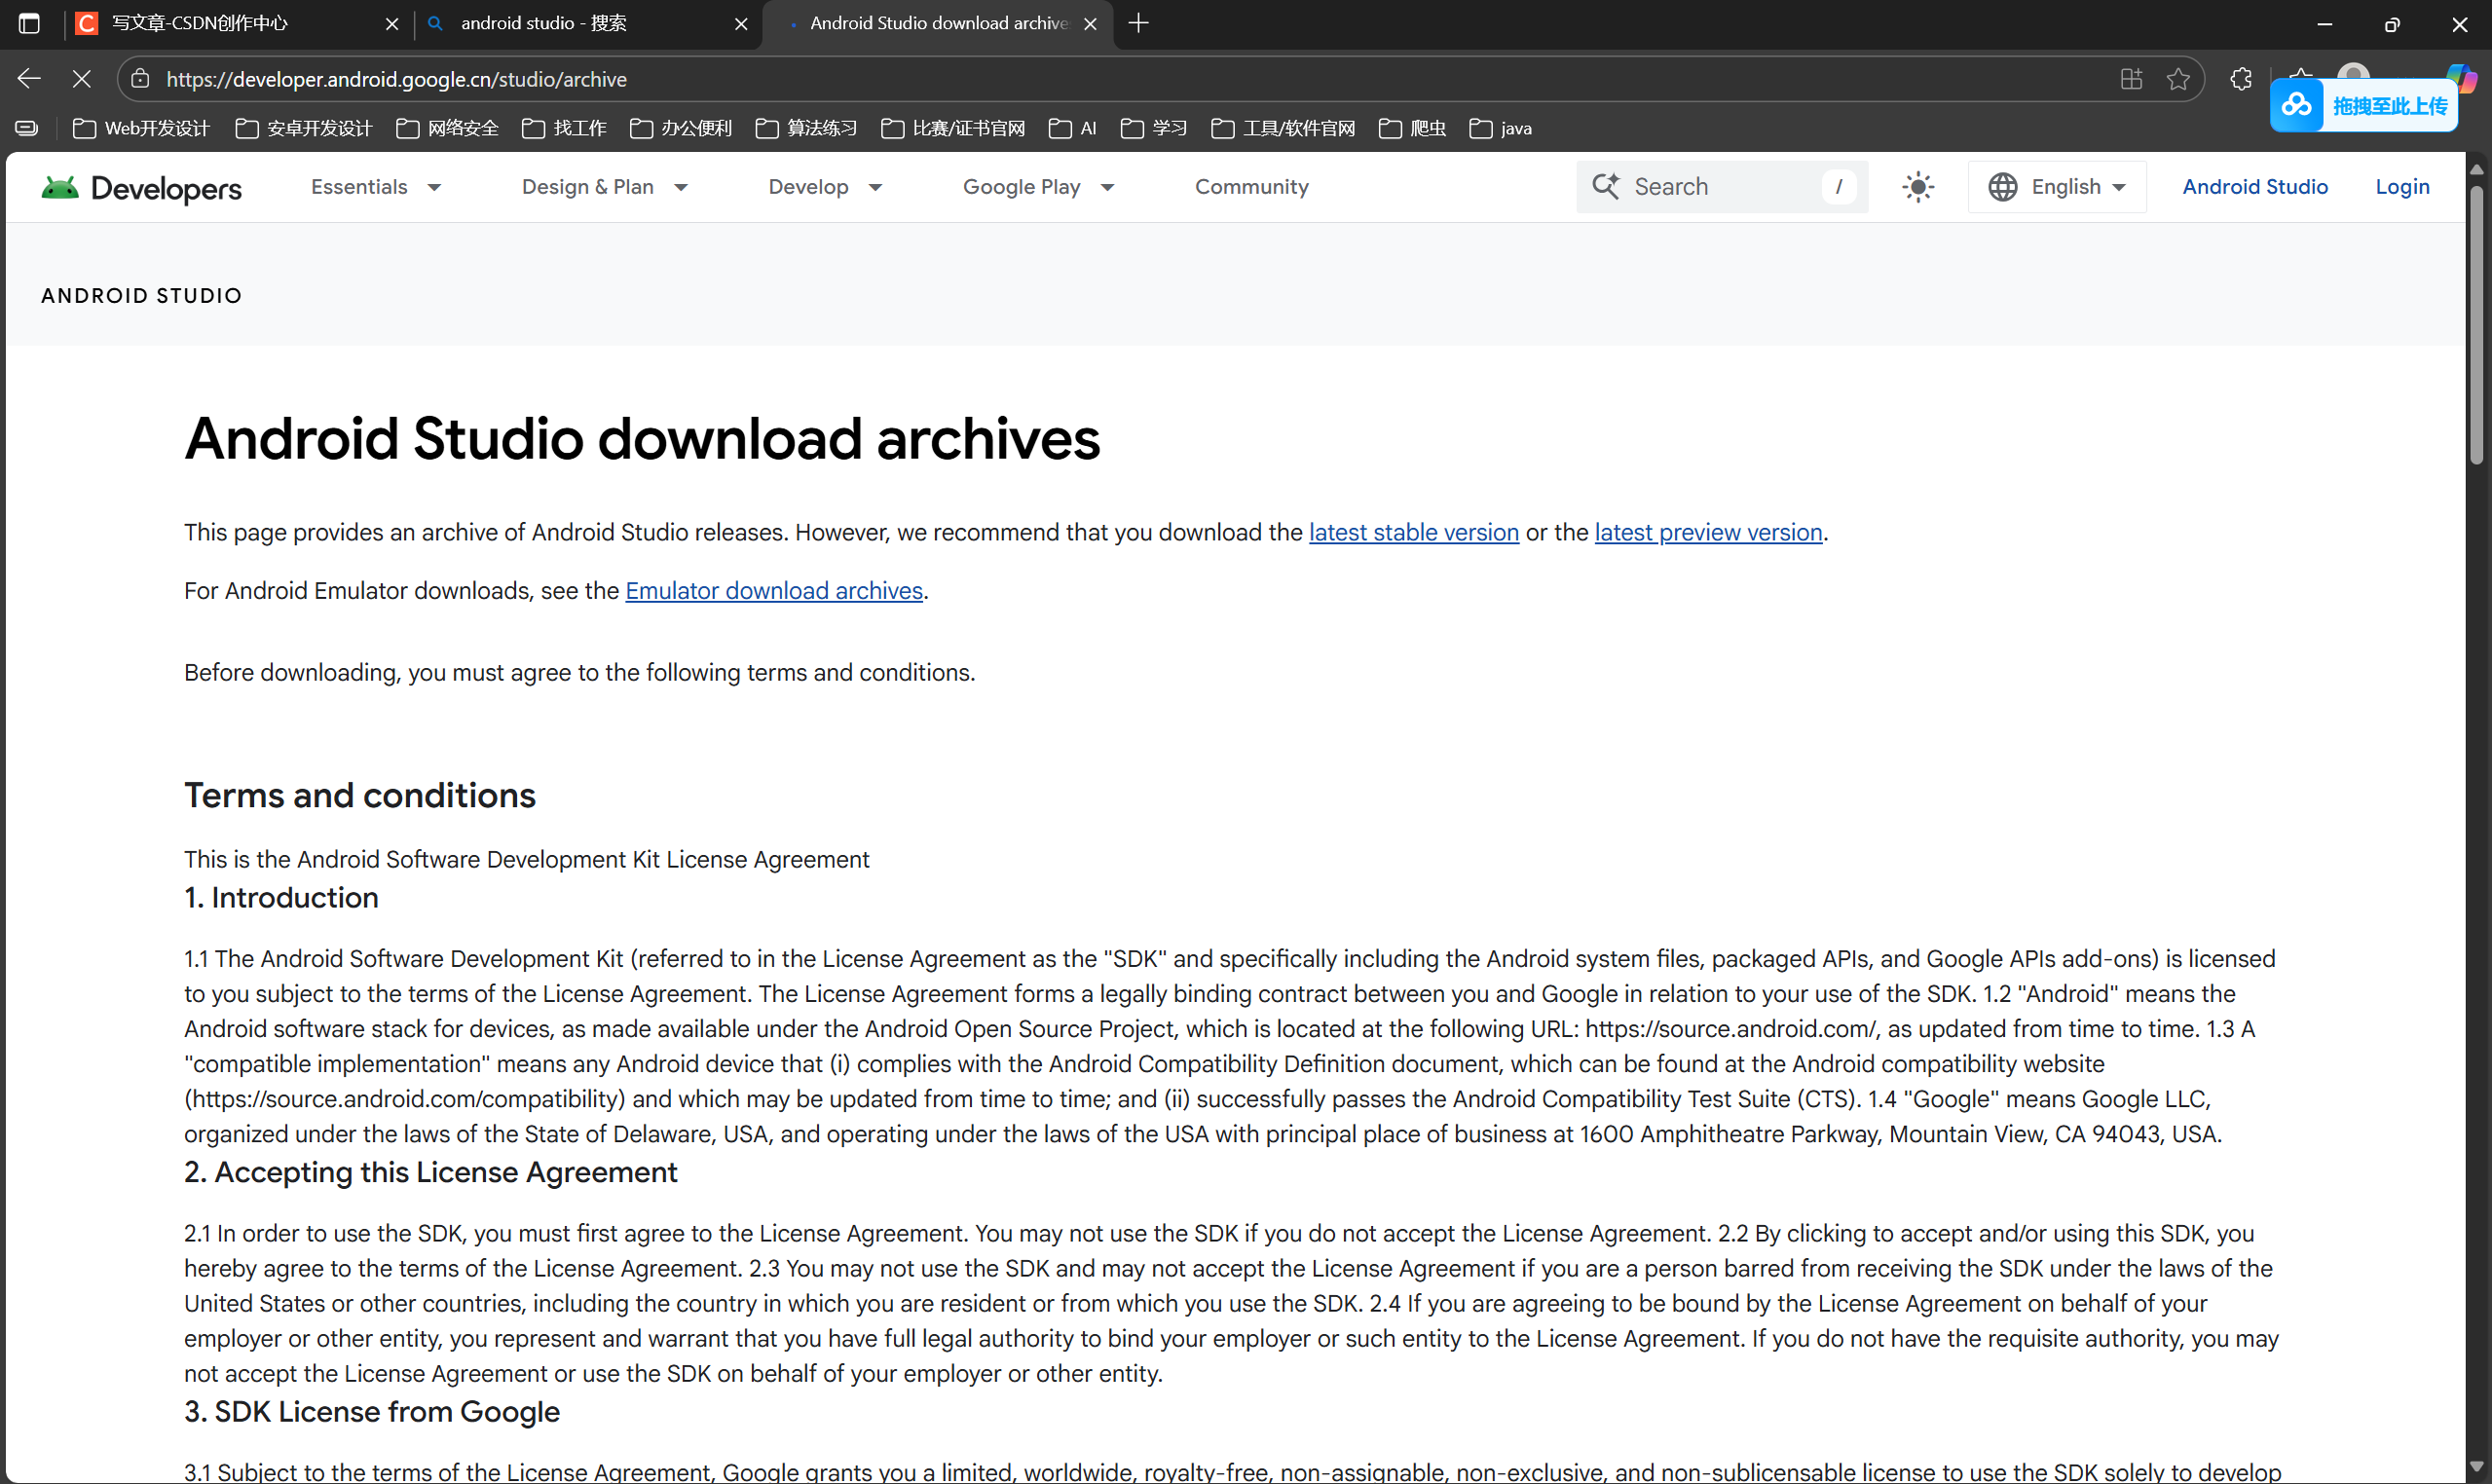
Task: Open the Web开发设计 bookmark folder
Action: click(x=141, y=128)
